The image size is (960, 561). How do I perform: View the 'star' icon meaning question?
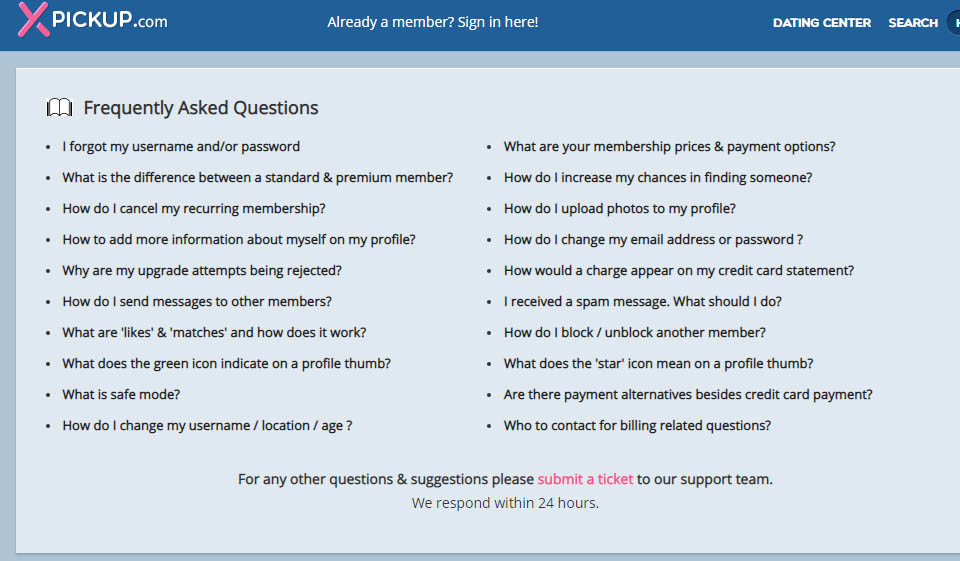[x=658, y=363]
